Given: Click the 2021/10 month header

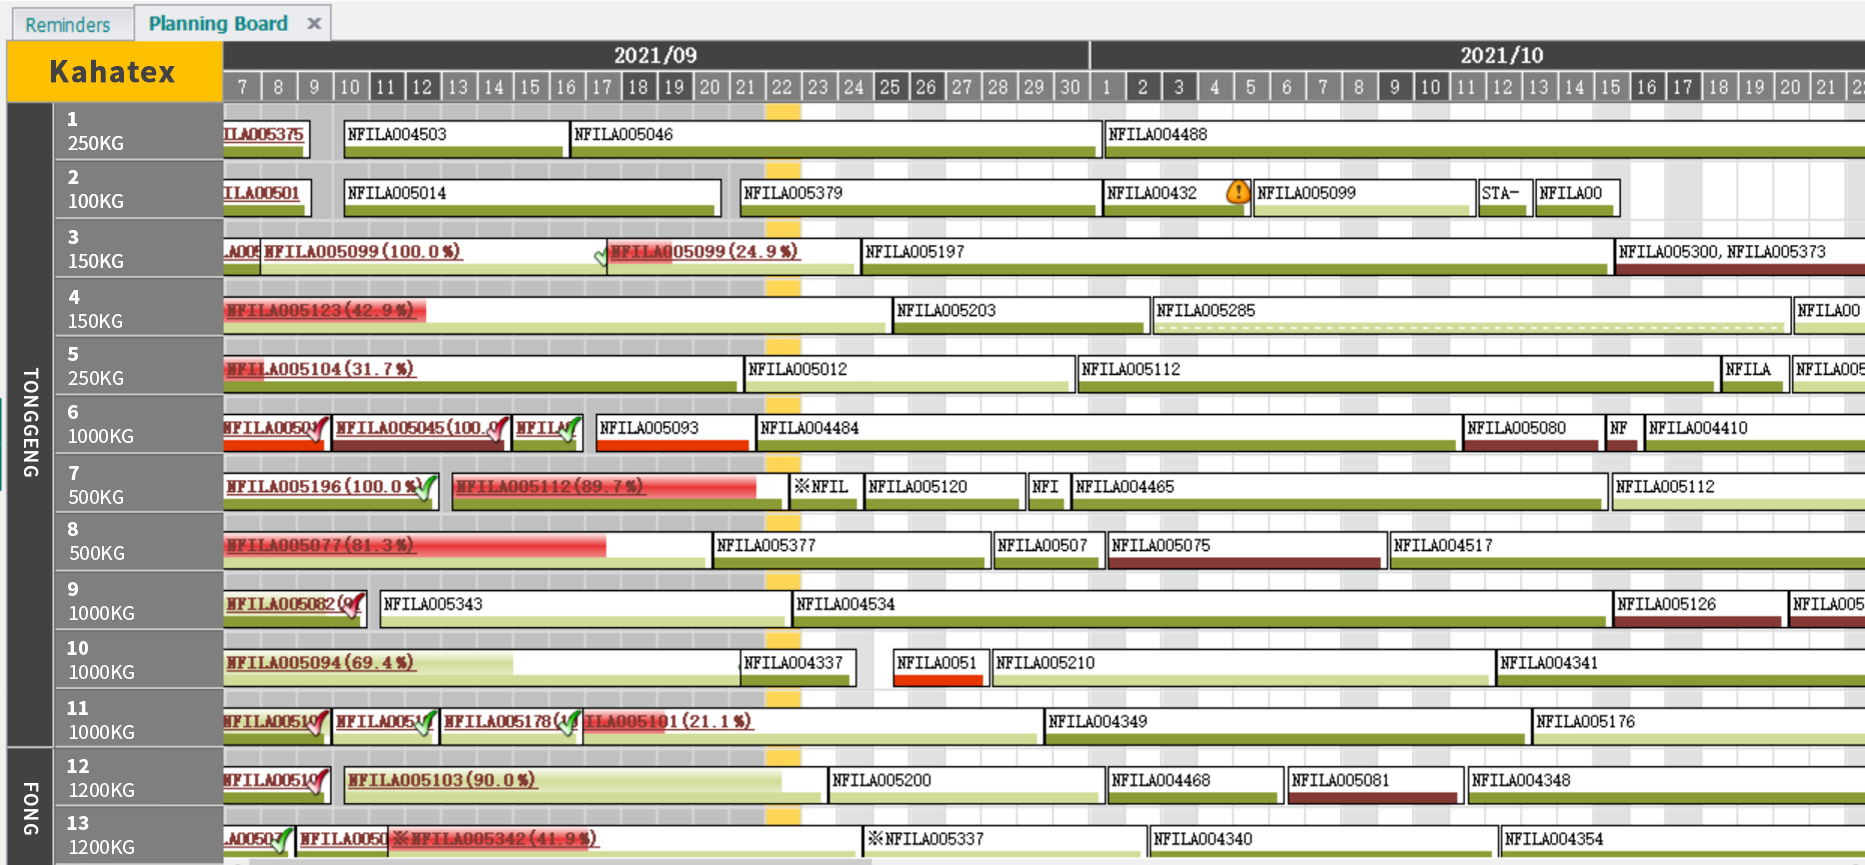Looking at the screenshot, I should click(x=1500, y=55).
